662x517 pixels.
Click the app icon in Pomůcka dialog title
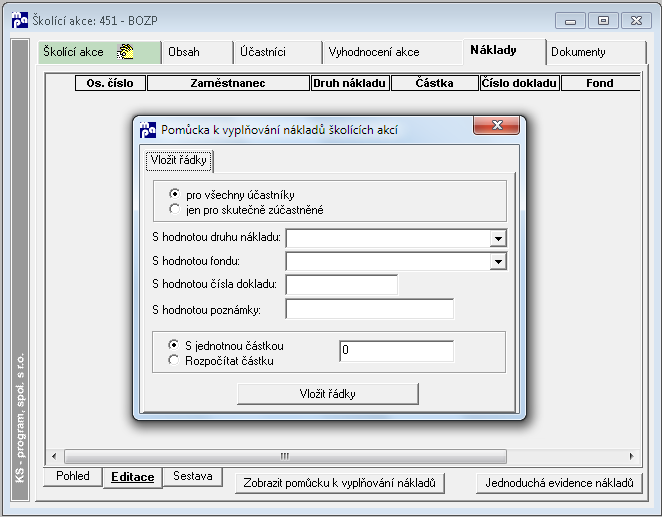tap(148, 130)
